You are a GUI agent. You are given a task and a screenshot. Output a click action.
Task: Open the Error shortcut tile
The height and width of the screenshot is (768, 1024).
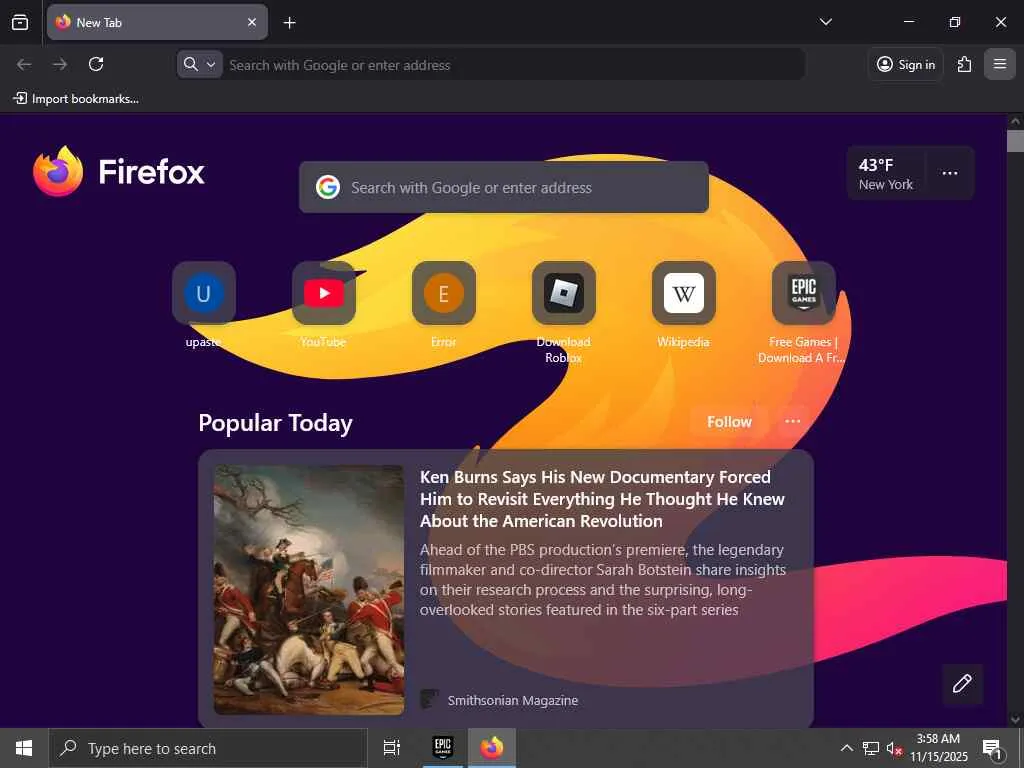click(444, 293)
